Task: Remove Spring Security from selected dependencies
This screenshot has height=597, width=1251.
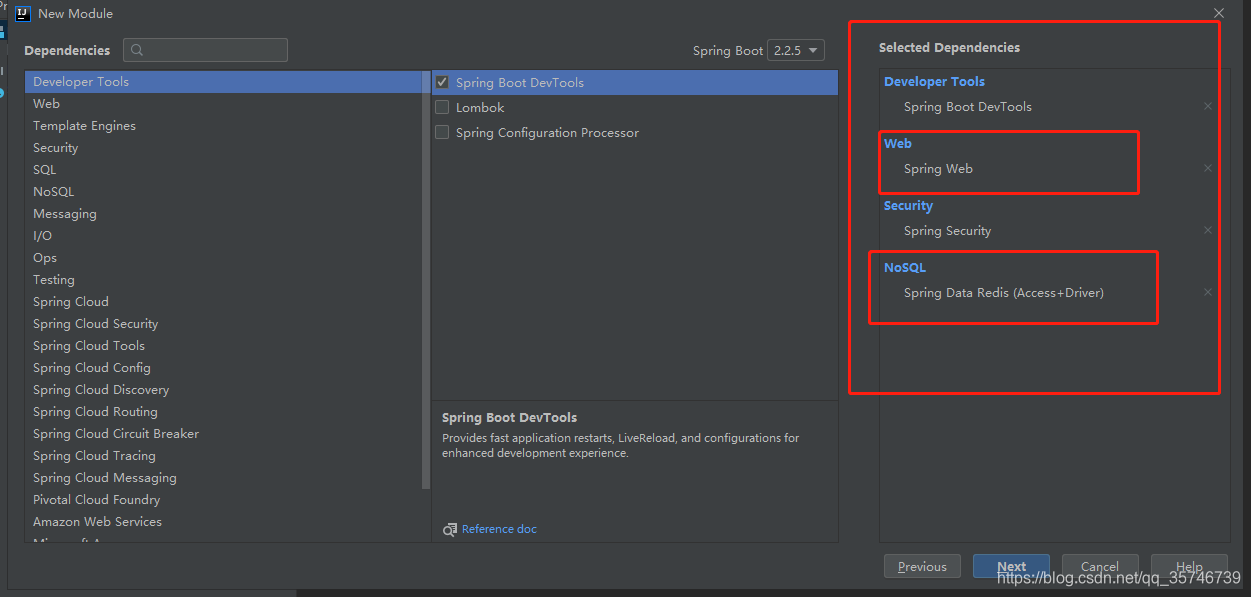Action: tap(1208, 230)
